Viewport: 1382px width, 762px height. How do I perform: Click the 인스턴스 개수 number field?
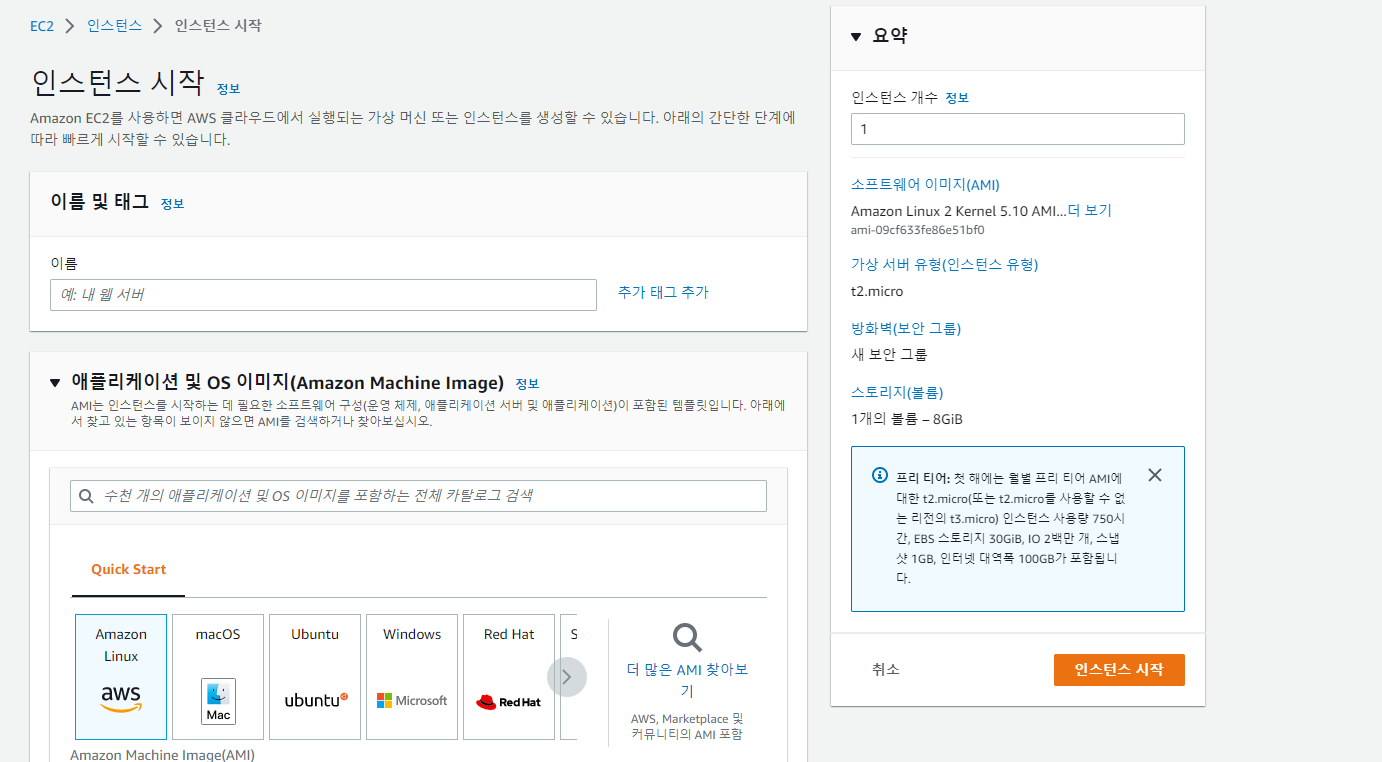[1018, 129]
